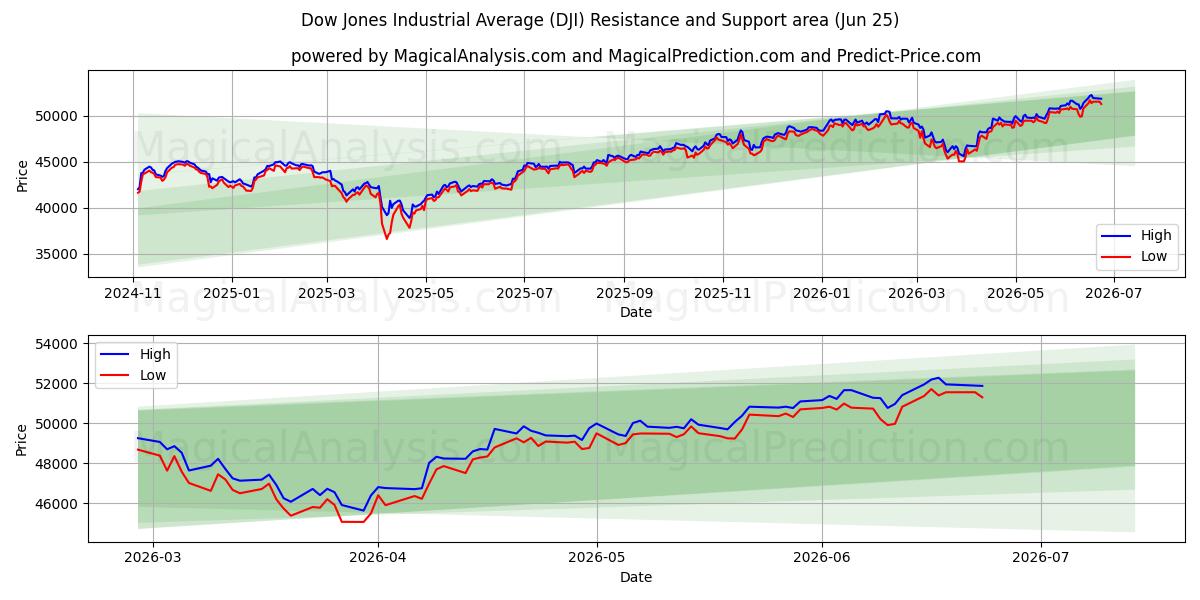Viewport: 1200px width, 600px height.
Task: Click the 'Price' axis label of lower chart
Action: pyautogui.click(x=22, y=438)
